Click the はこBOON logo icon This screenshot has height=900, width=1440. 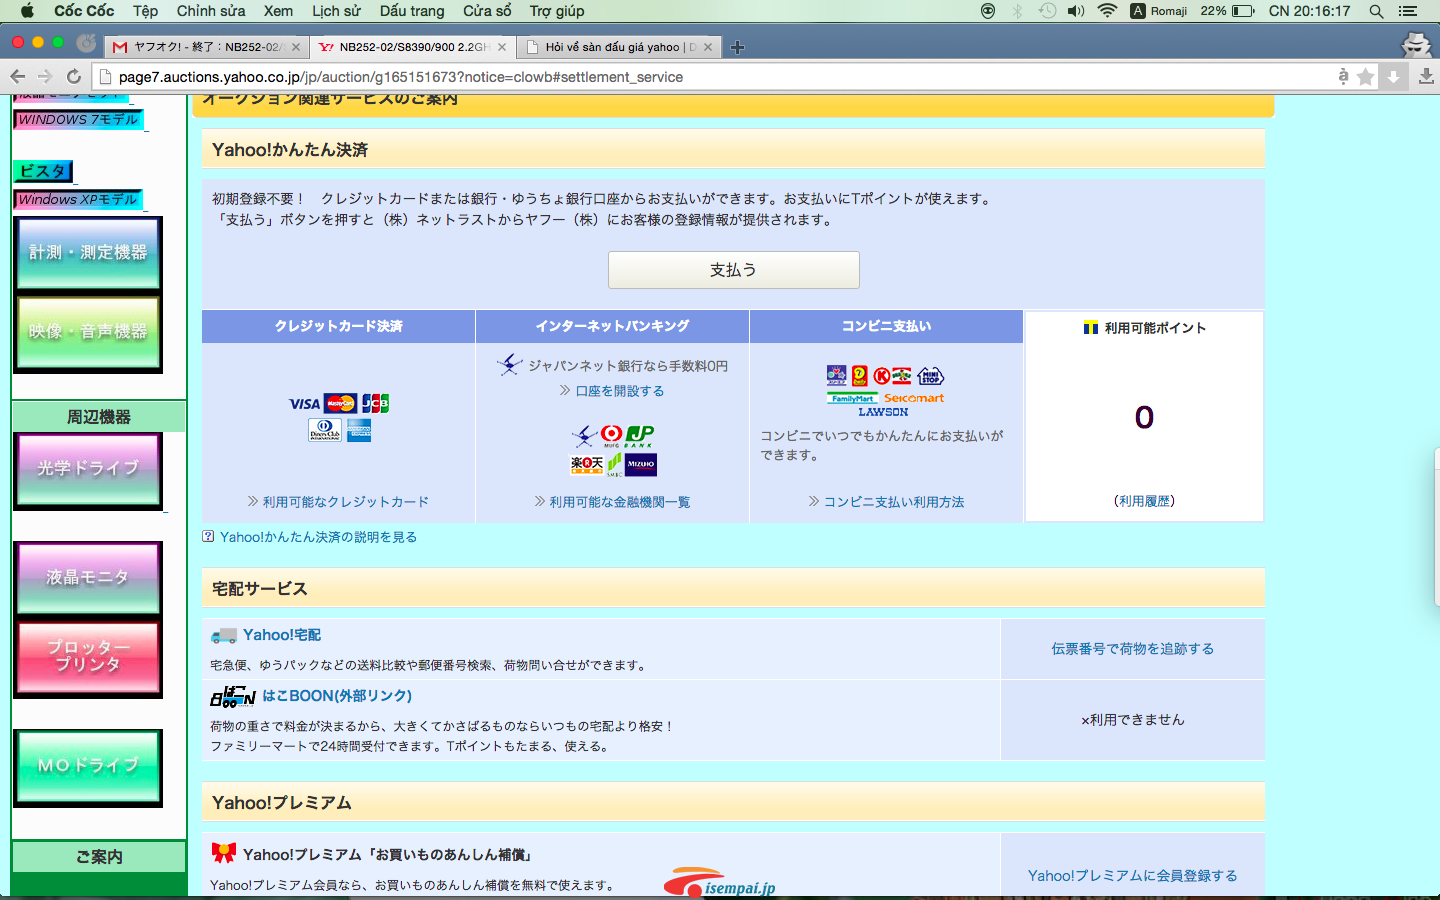coord(233,696)
